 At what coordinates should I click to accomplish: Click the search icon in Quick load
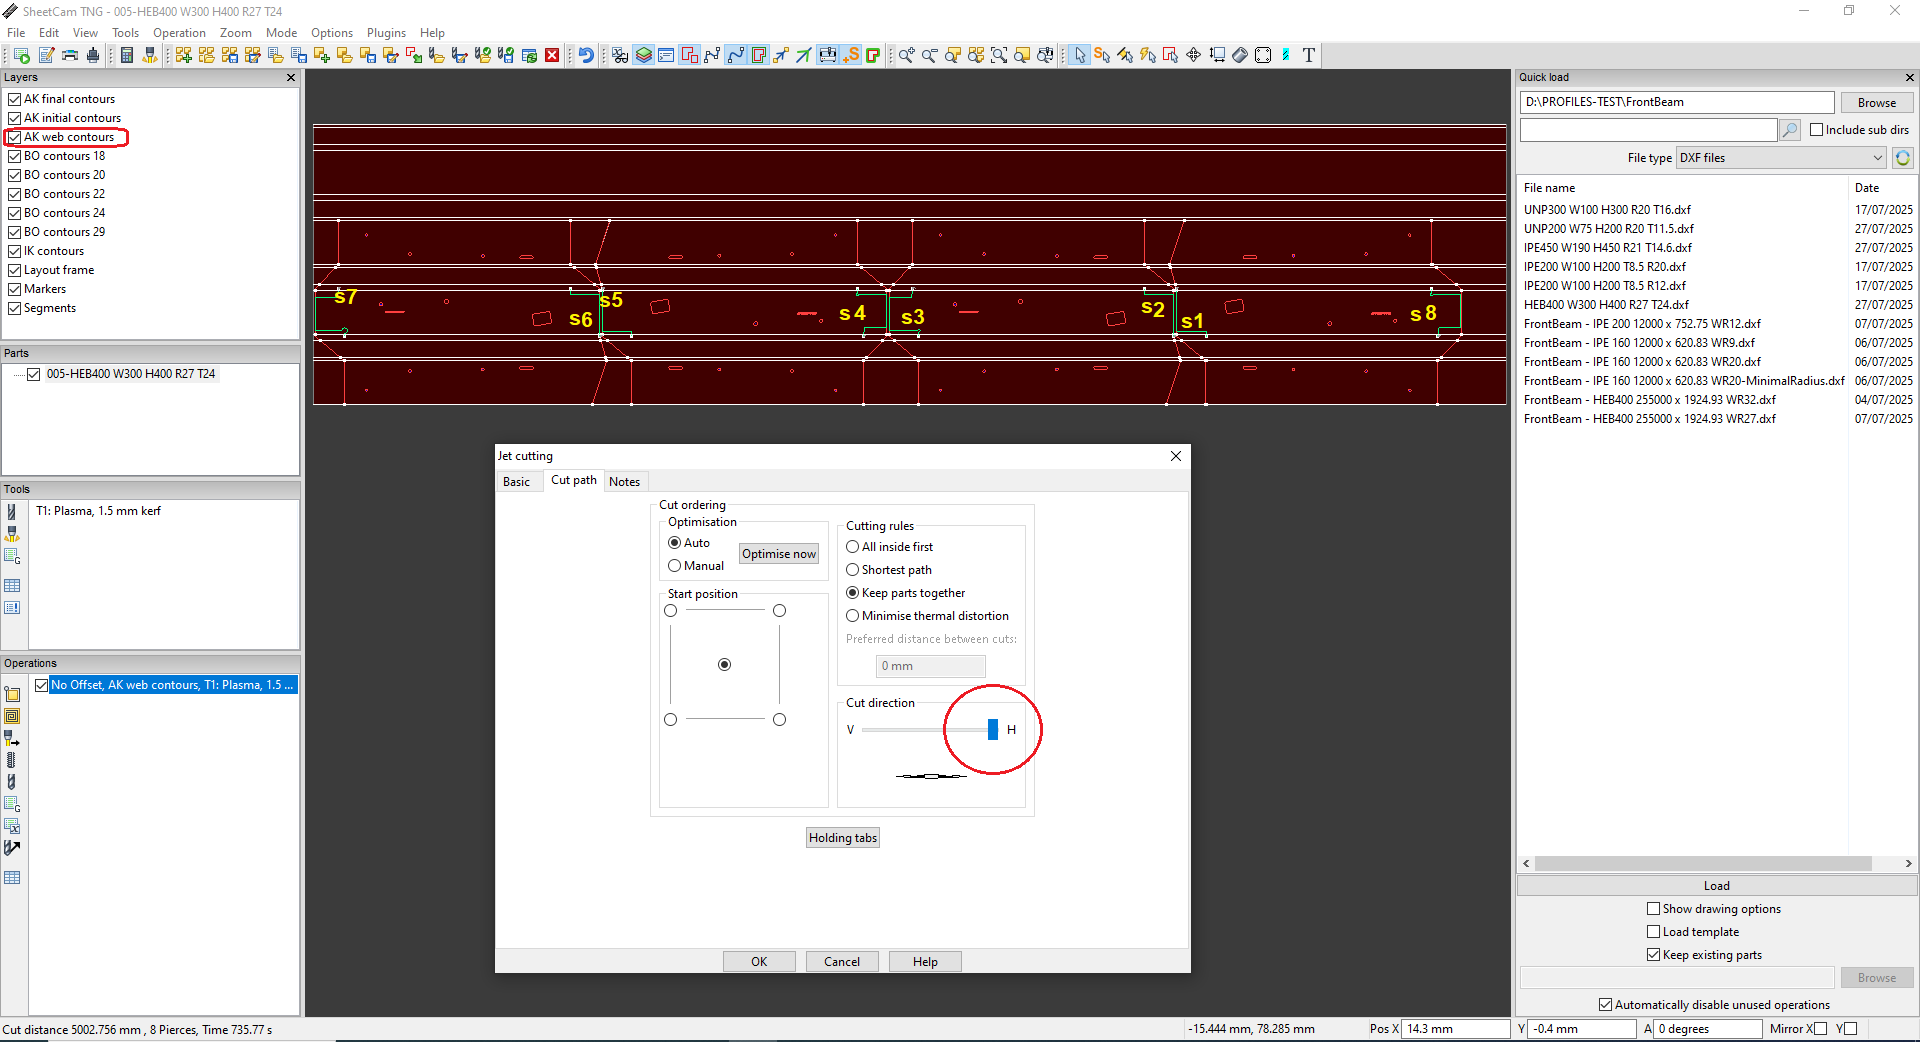click(x=1790, y=130)
